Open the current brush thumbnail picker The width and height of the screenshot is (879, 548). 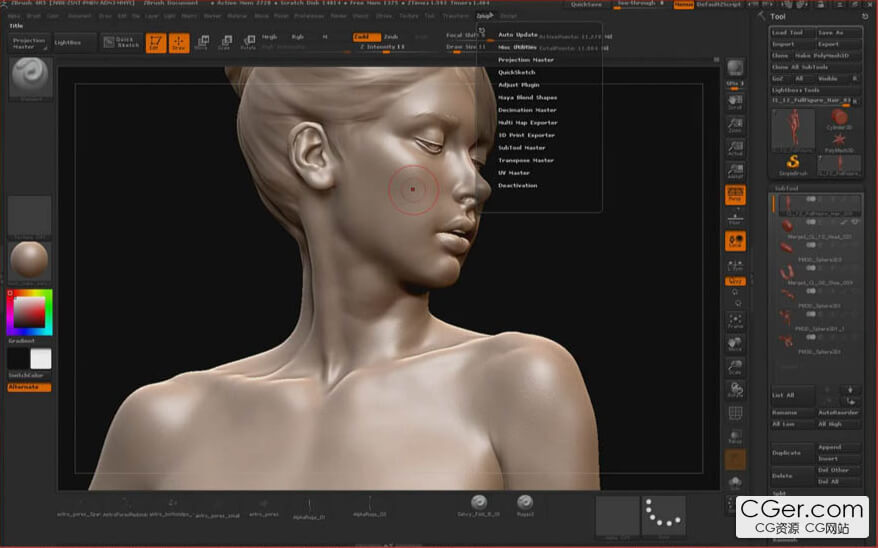point(30,77)
